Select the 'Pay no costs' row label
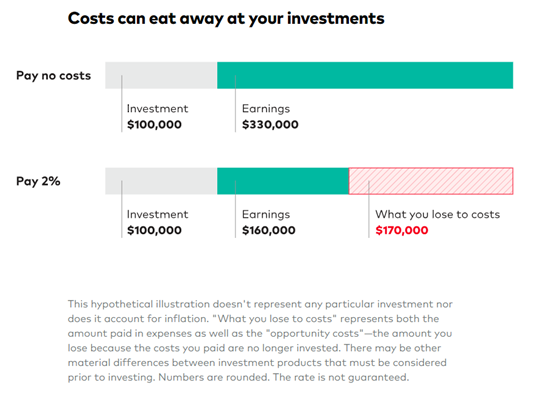Viewport: 534px width, 393px height. (53, 76)
